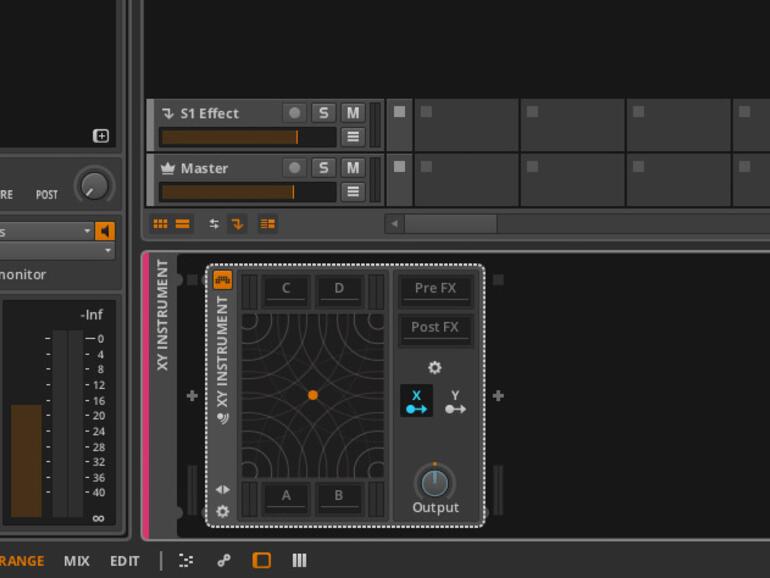
Task: Switch to the EDIT view tab
Action: [x=124, y=561]
